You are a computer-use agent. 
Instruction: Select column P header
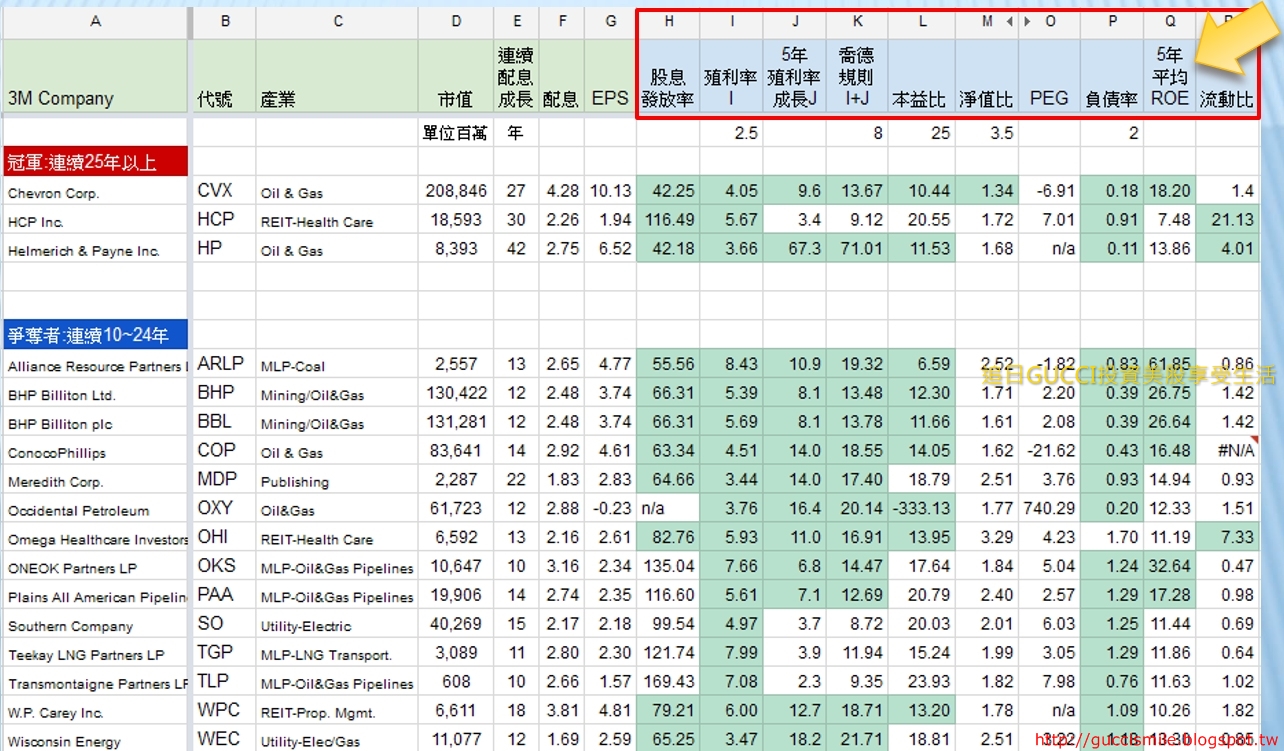point(1112,21)
